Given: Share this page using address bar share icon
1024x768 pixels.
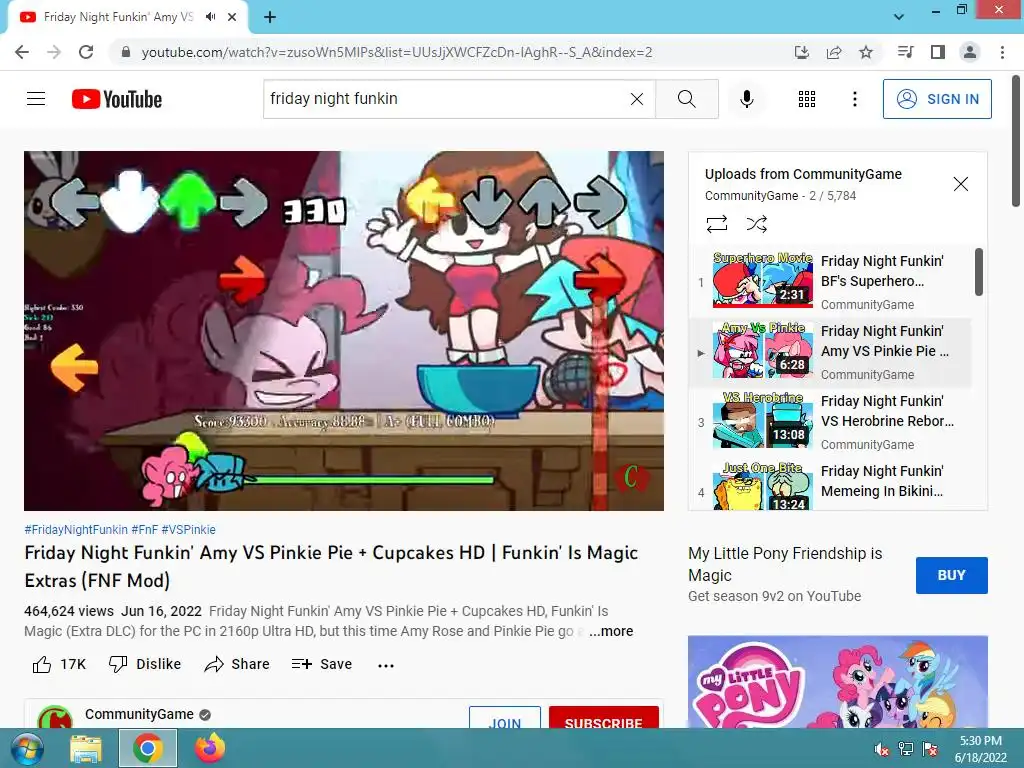Looking at the screenshot, I should click(x=833, y=52).
